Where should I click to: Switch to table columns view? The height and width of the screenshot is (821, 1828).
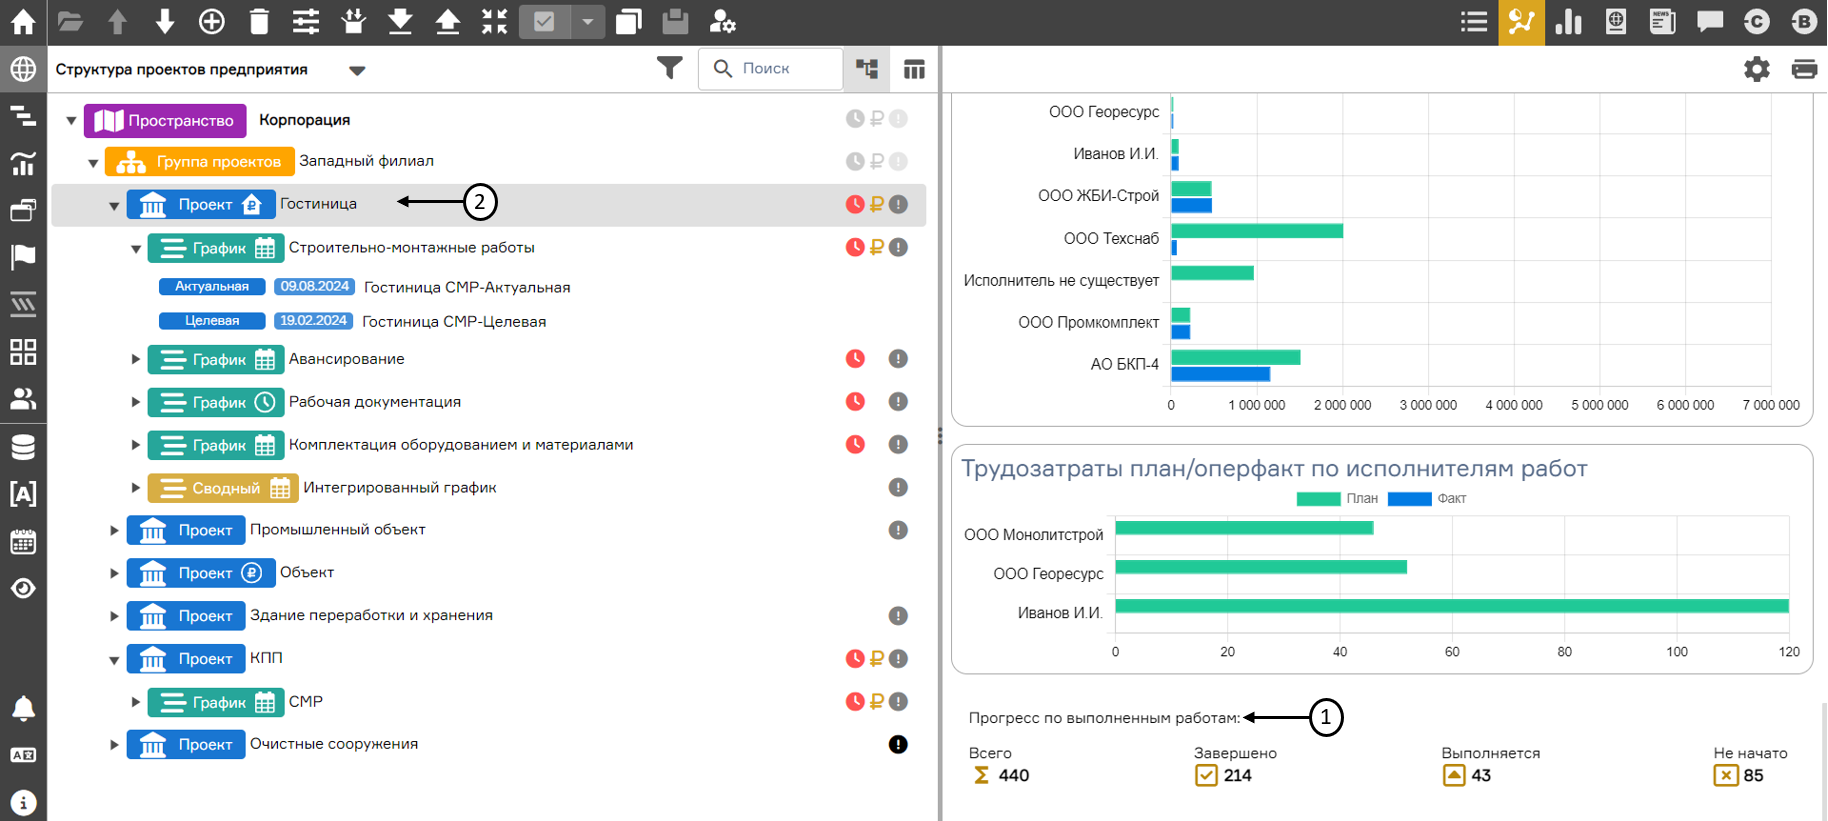tap(914, 69)
